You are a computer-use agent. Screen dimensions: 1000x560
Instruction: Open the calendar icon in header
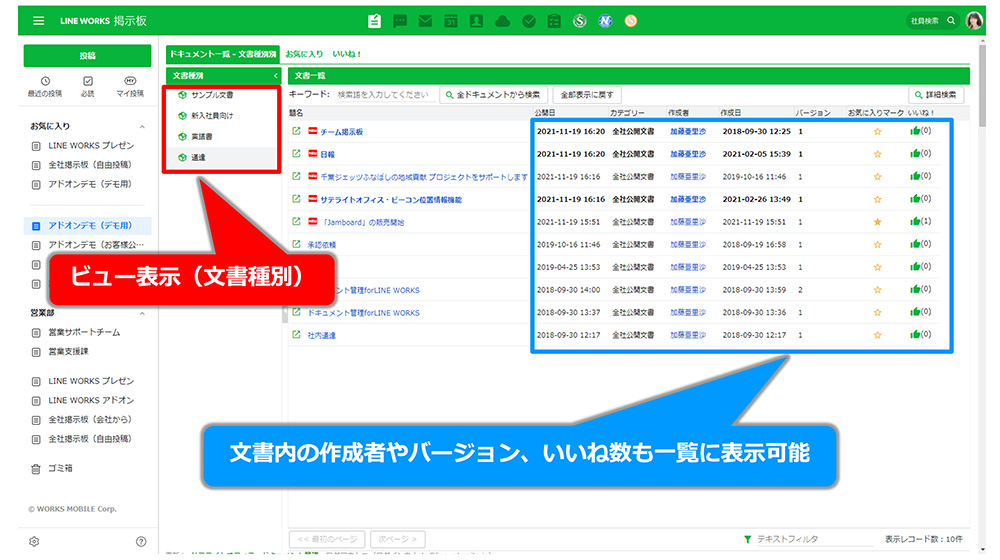[x=451, y=21]
